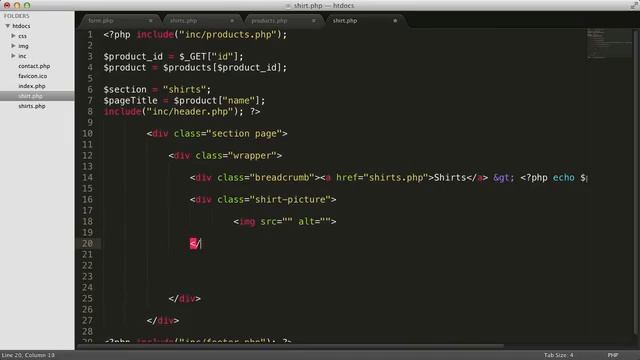The image size is (640, 360).
Task: Click the file proxy icon beside the title
Action: 288,6
